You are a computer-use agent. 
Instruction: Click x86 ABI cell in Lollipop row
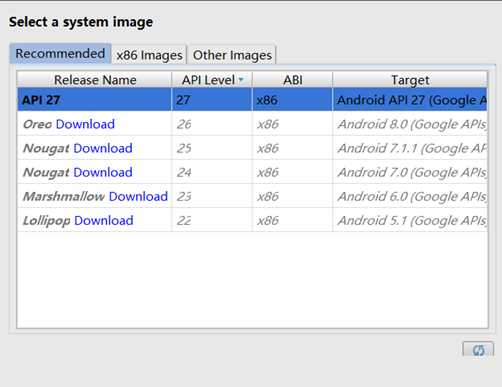pos(293,220)
